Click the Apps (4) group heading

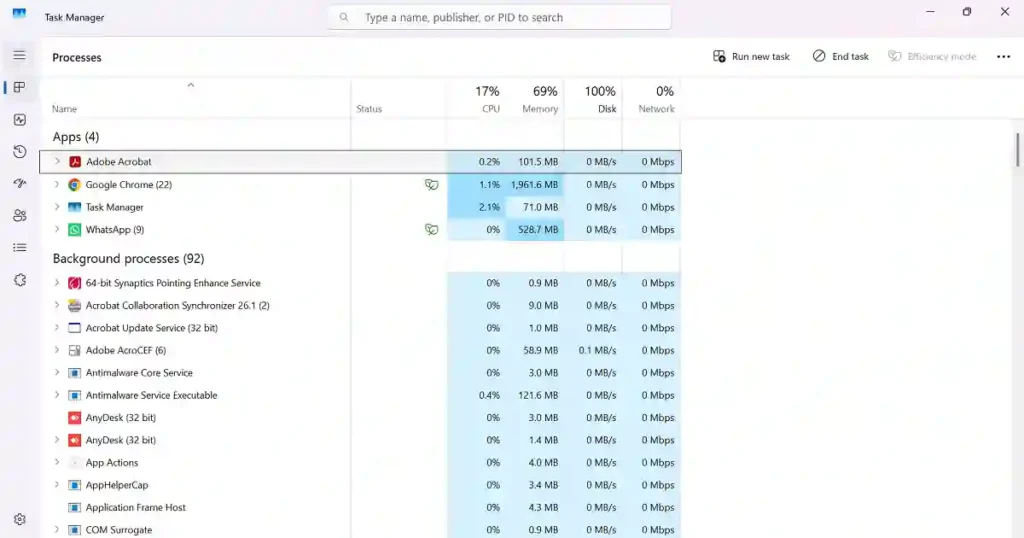[x=76, y=137]
